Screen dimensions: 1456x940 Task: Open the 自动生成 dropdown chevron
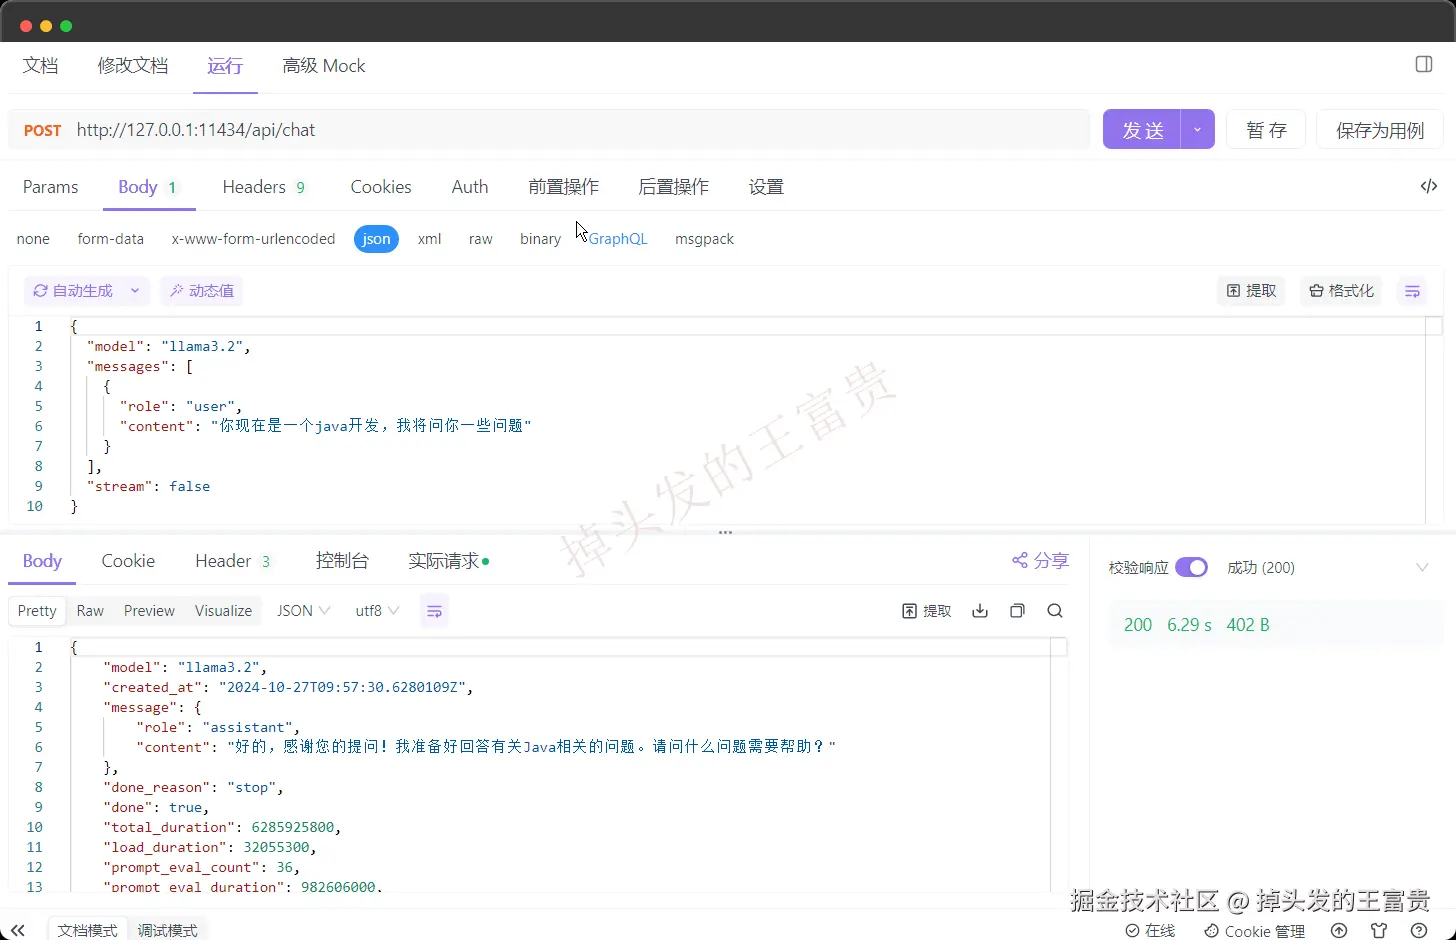(x=134, y=291)
